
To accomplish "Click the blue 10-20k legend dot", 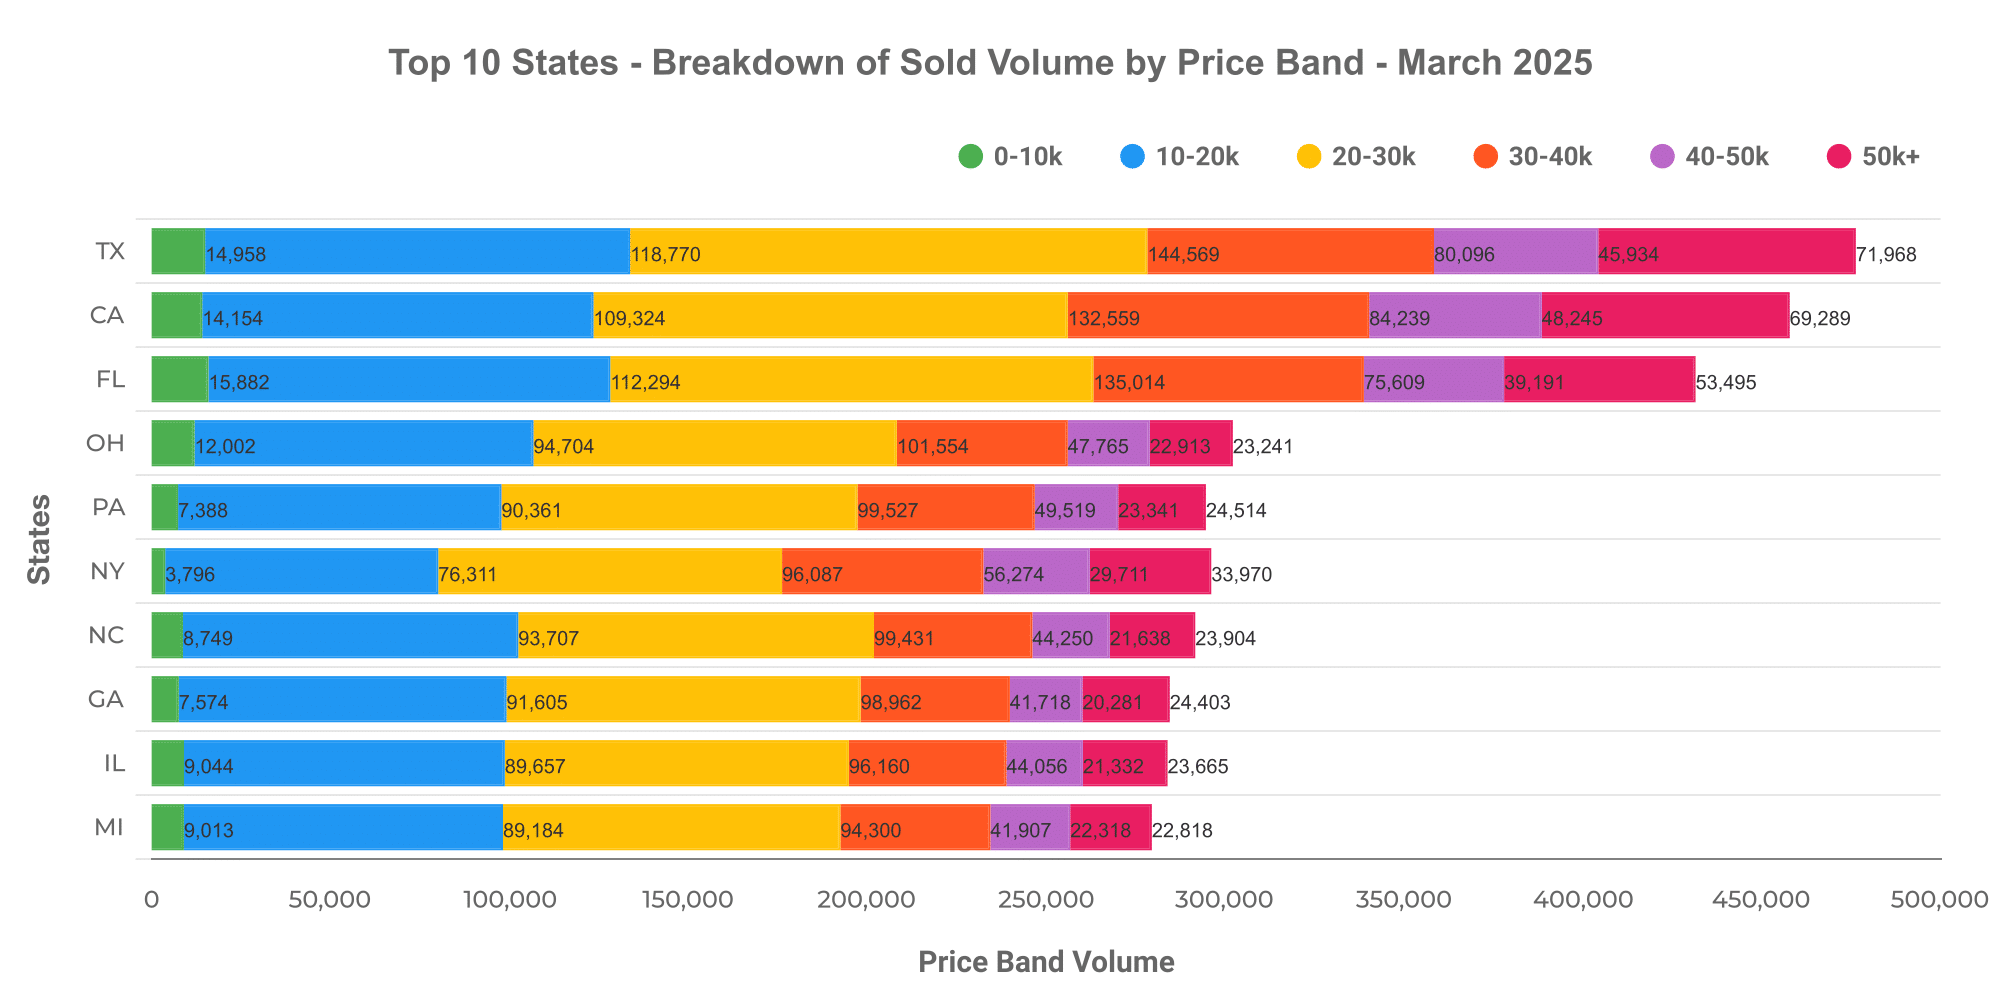I will (1133, 157).
